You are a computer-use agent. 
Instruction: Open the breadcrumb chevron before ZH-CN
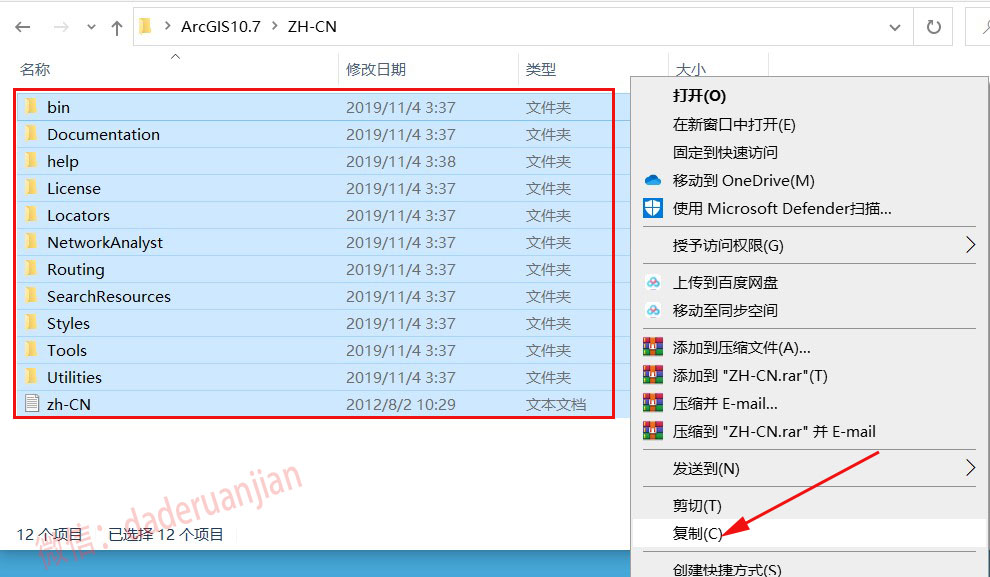pyautogui.click(x=275, y=27)
